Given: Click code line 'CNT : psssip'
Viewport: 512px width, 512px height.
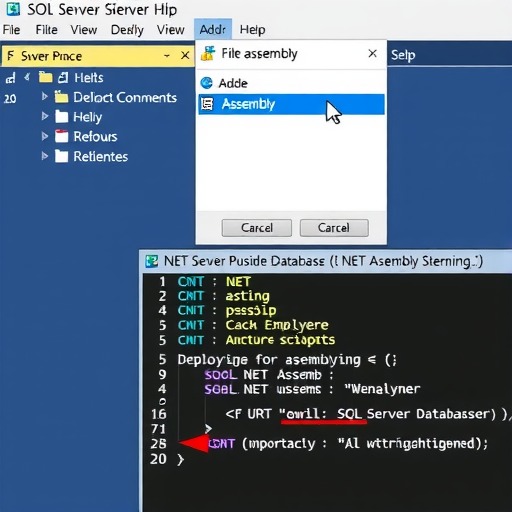Looking at the screenshot, I should pyautogui.click(x=227, y=311).
